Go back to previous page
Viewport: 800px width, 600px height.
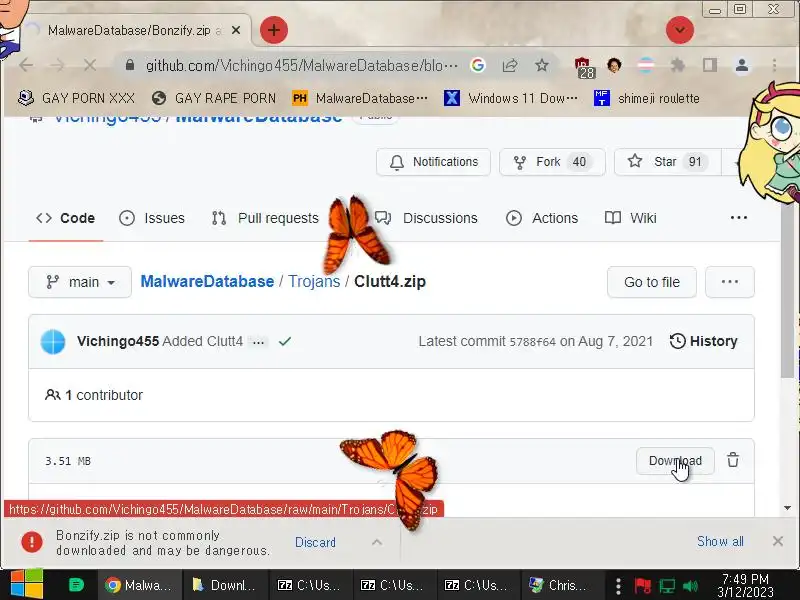point(26,65)
